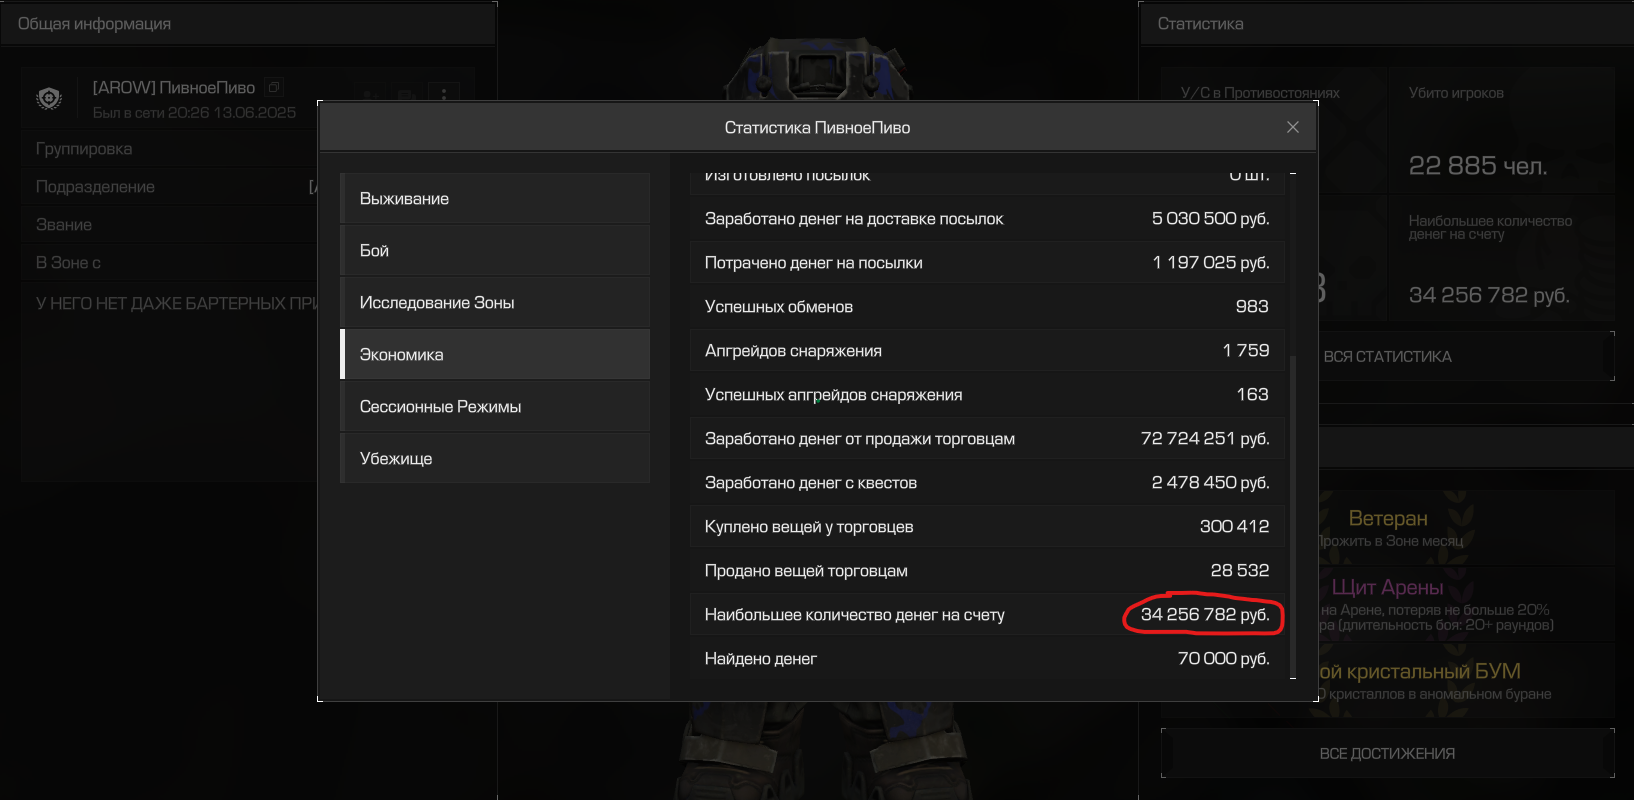The image size is (1634, 800).
Task: Click the Ветеран achievement entry
Action: pos(1388,527)
